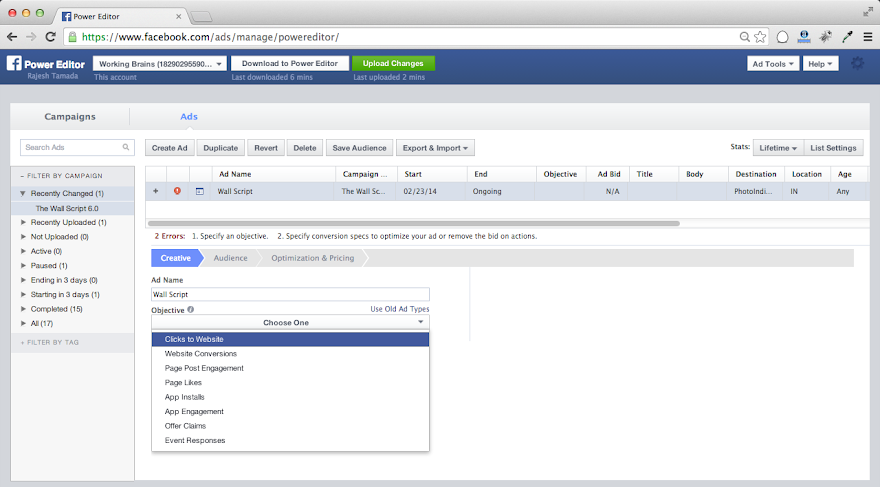Open the Export & Import dropdown
This screenshot has height=487, width=880.
pos(436,148)
